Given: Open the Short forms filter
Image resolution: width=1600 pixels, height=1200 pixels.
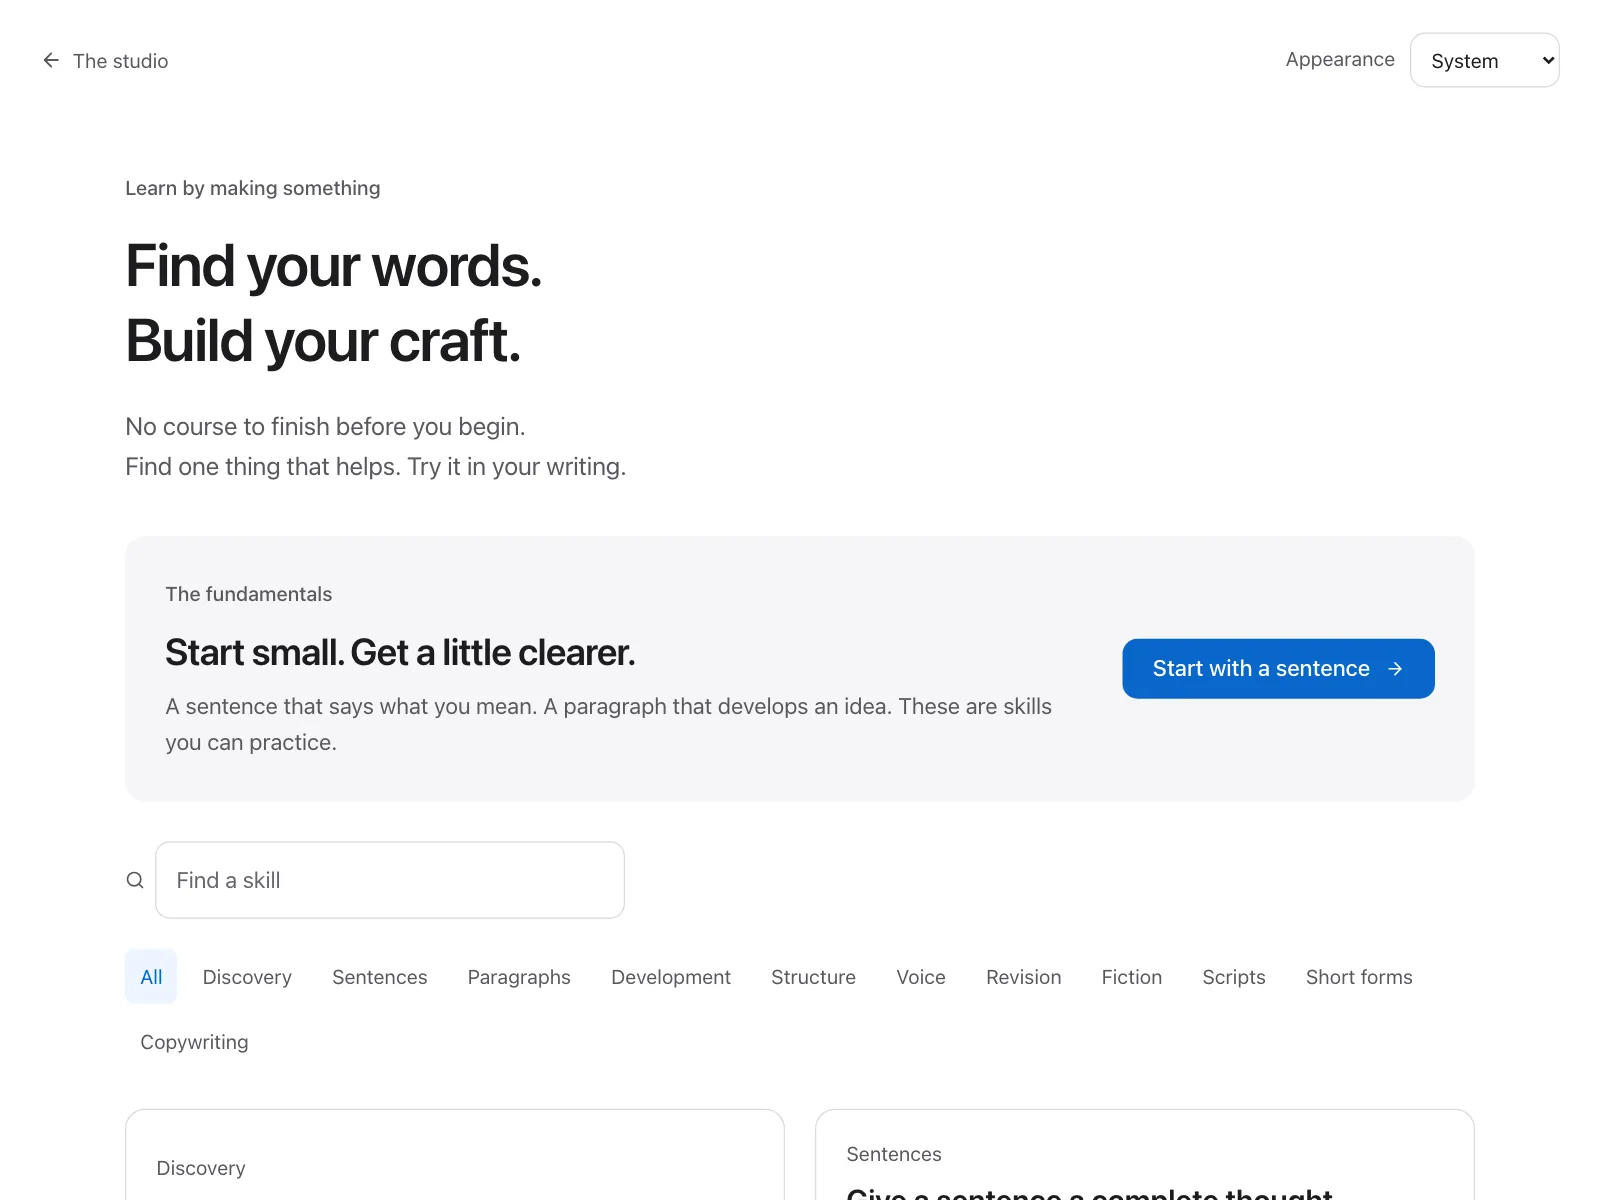Looking at the screenshot, I should pos(1359,977).
